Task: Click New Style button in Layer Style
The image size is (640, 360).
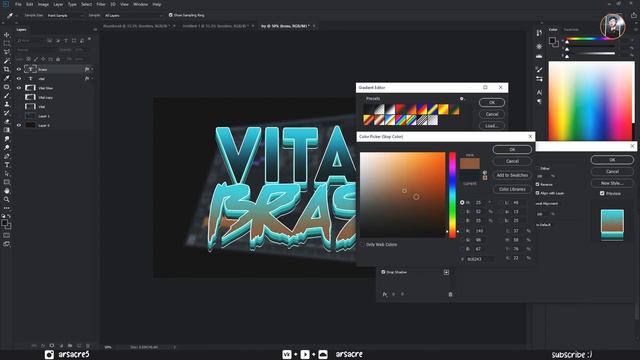Action: (612, 183)
